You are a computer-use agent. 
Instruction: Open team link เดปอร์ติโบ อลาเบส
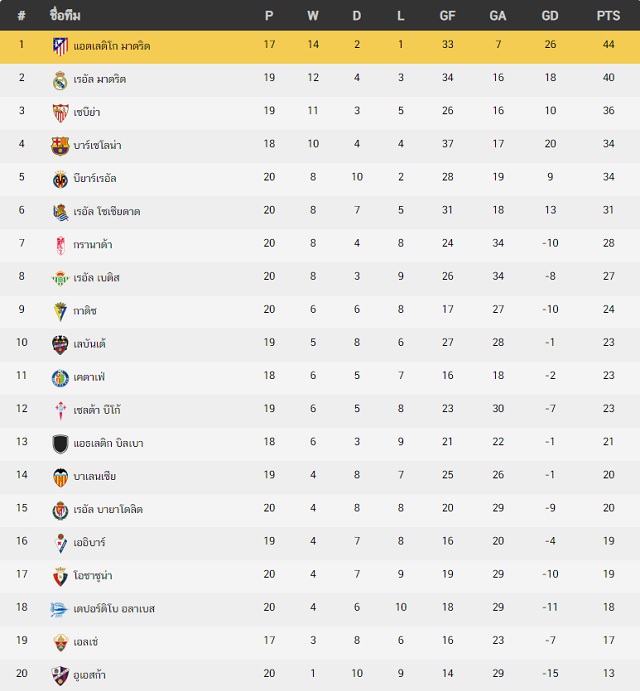tap(114, 609)
